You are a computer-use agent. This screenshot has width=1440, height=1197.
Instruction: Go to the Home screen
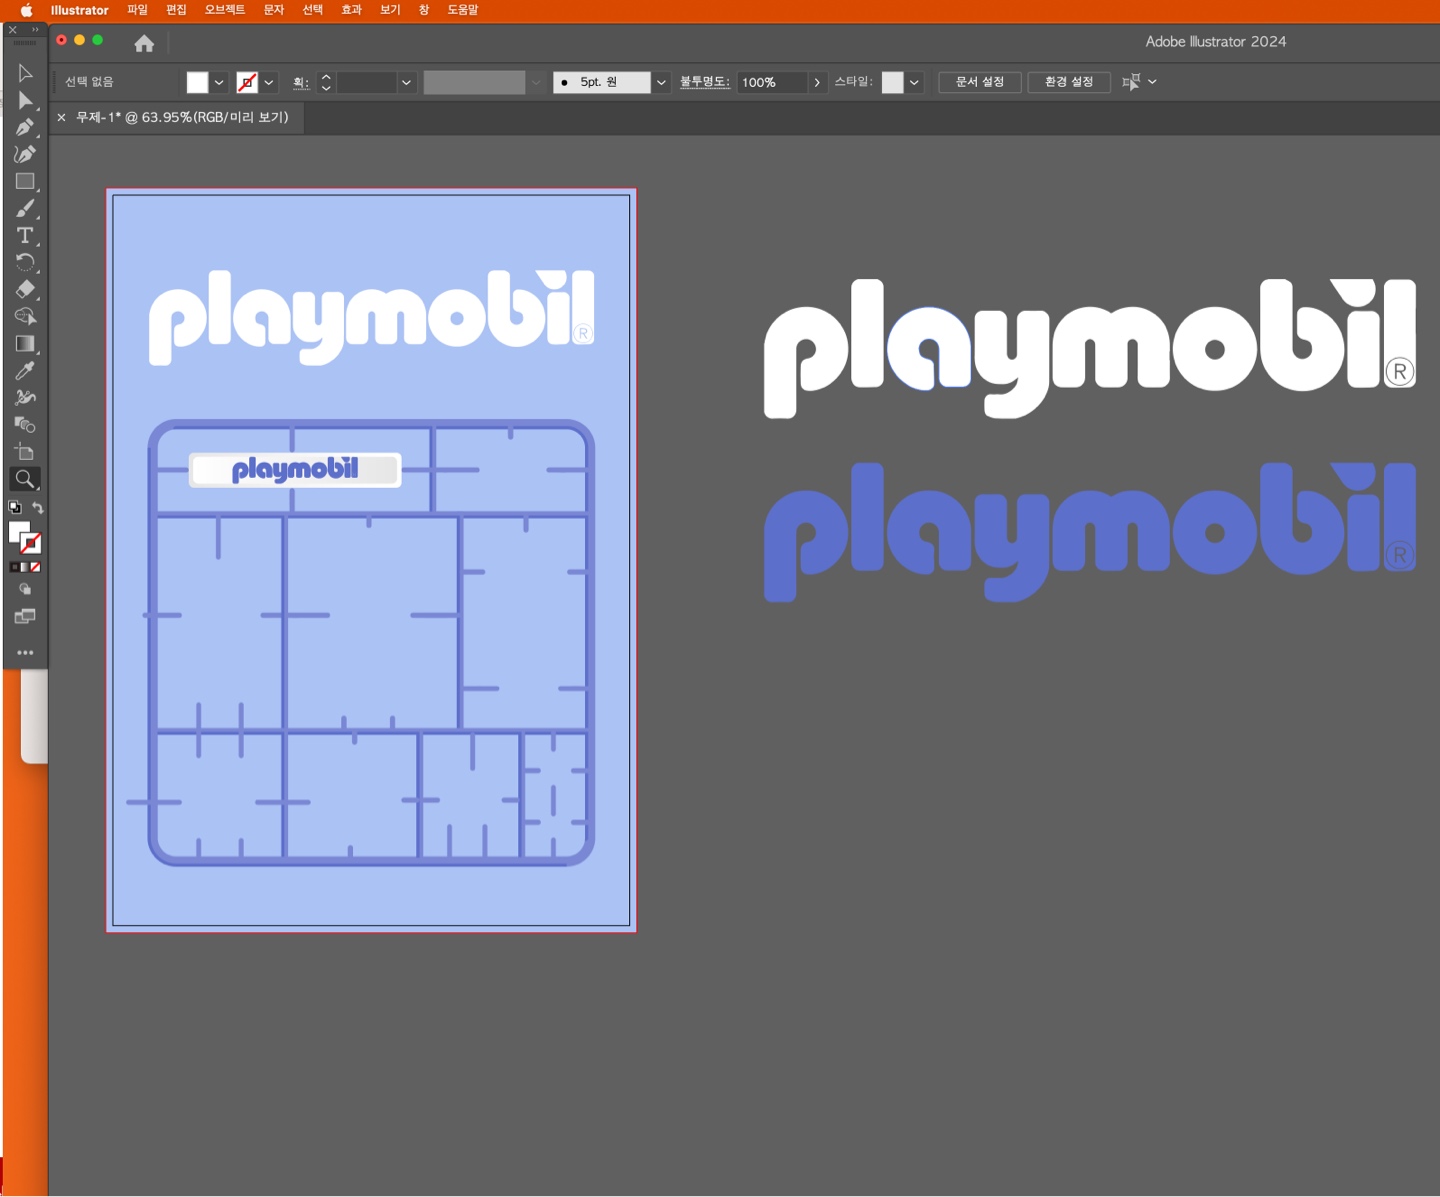144,43
